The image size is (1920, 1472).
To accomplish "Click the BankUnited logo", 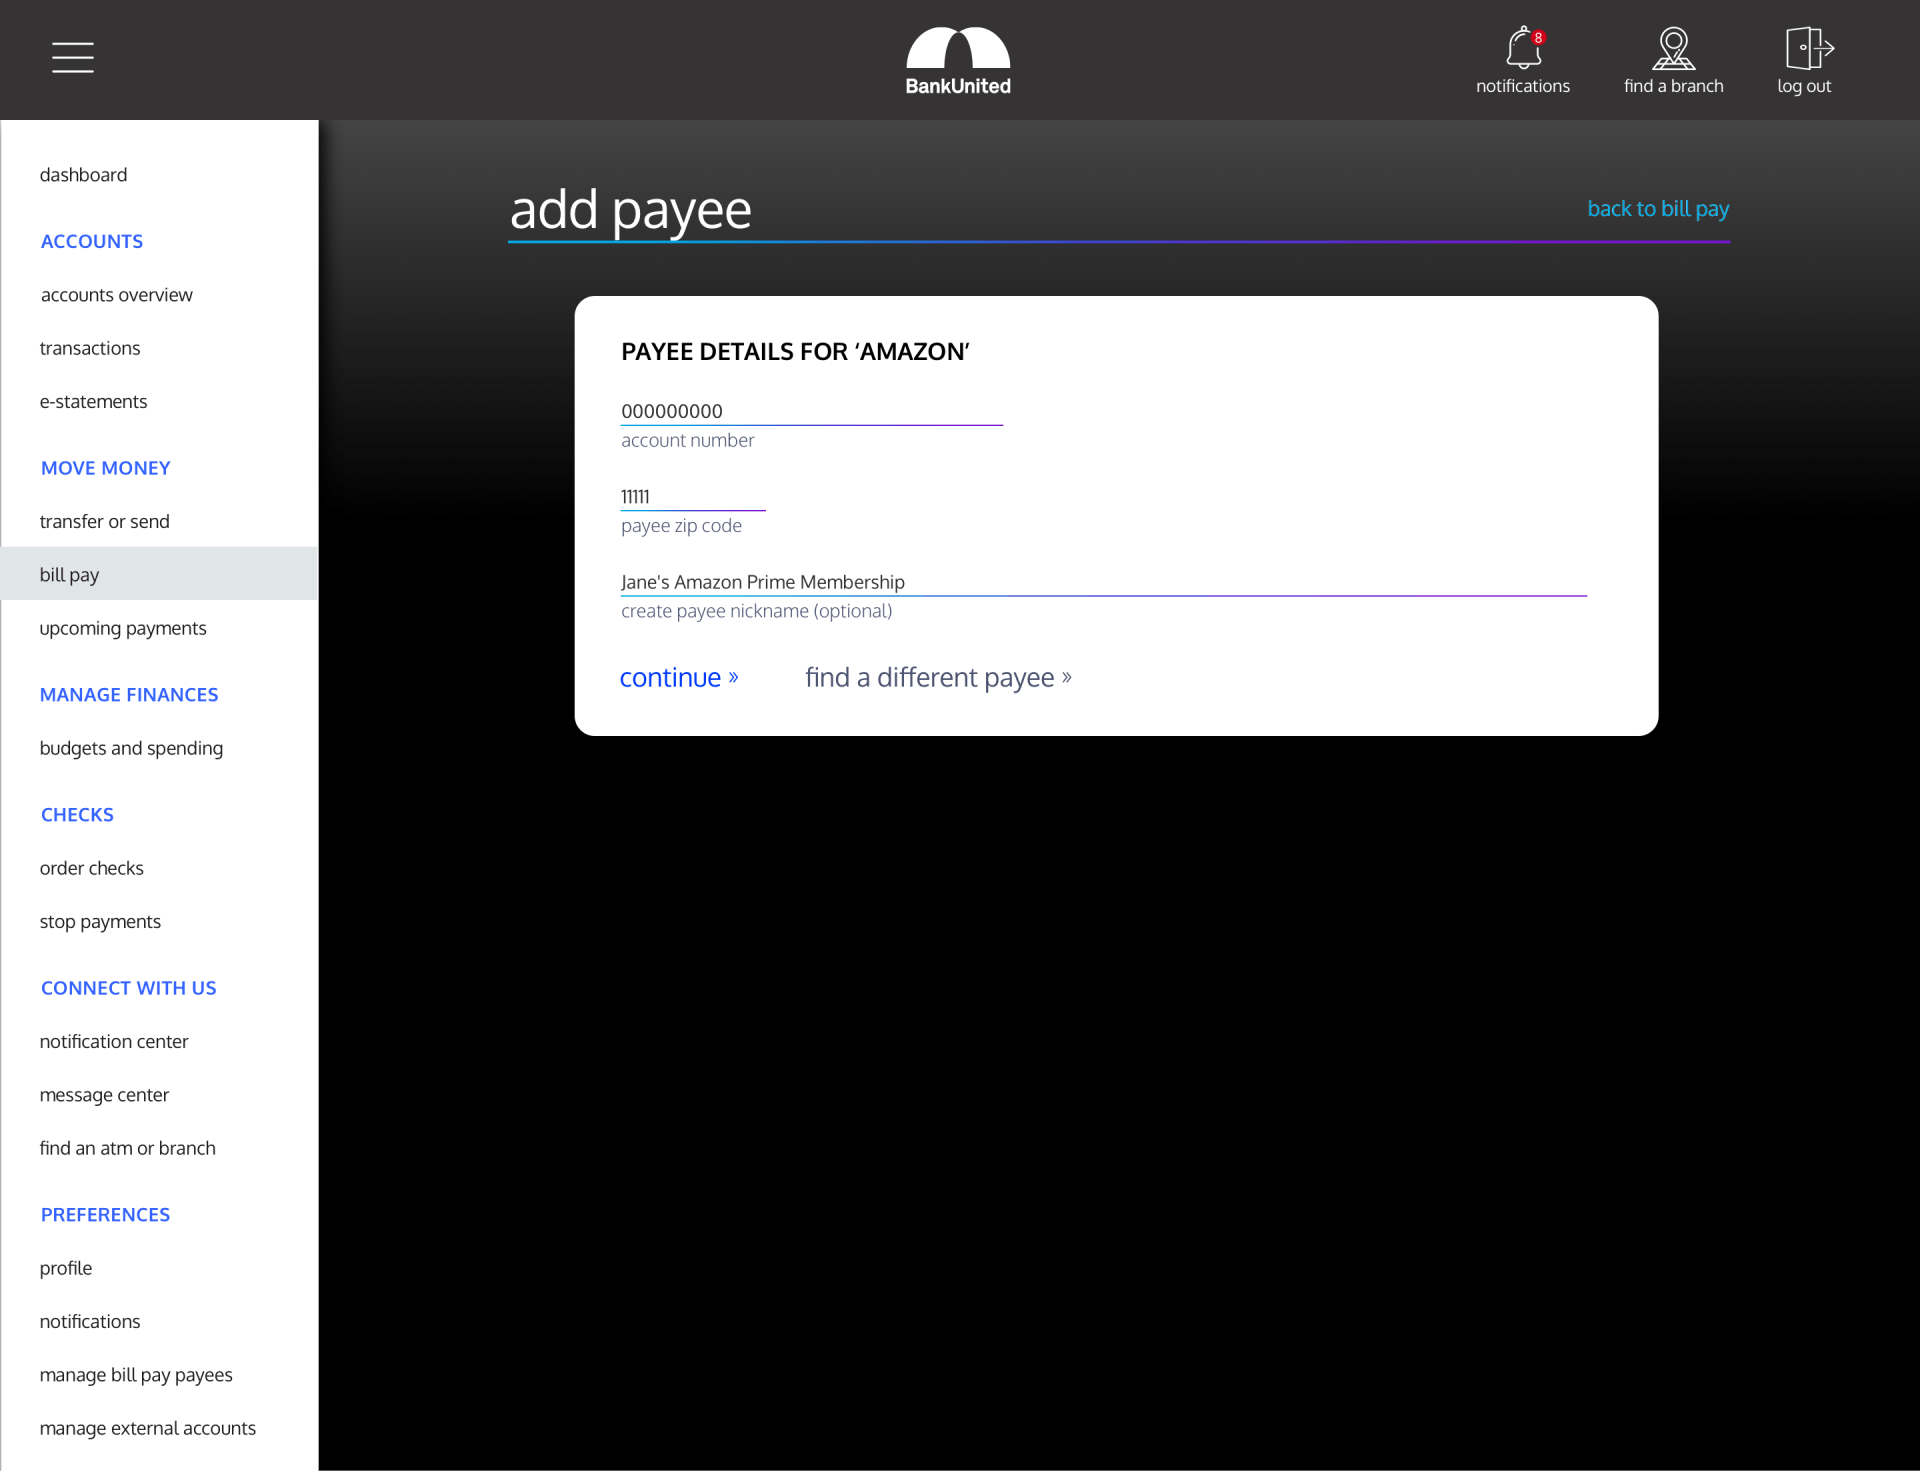I will click(958, 61).
